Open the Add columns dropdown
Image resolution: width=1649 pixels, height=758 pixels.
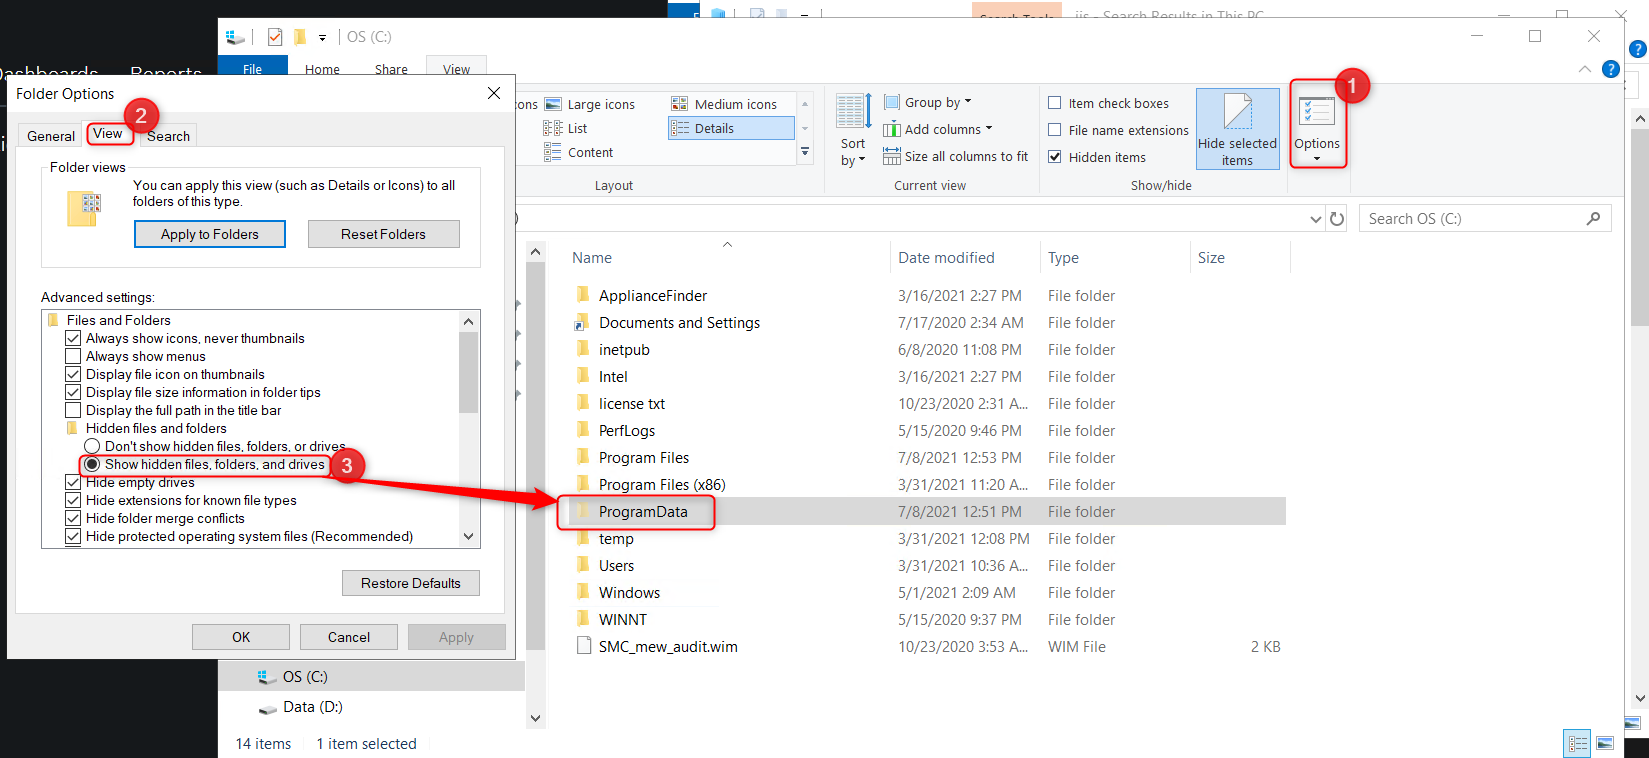click(946, 130)
